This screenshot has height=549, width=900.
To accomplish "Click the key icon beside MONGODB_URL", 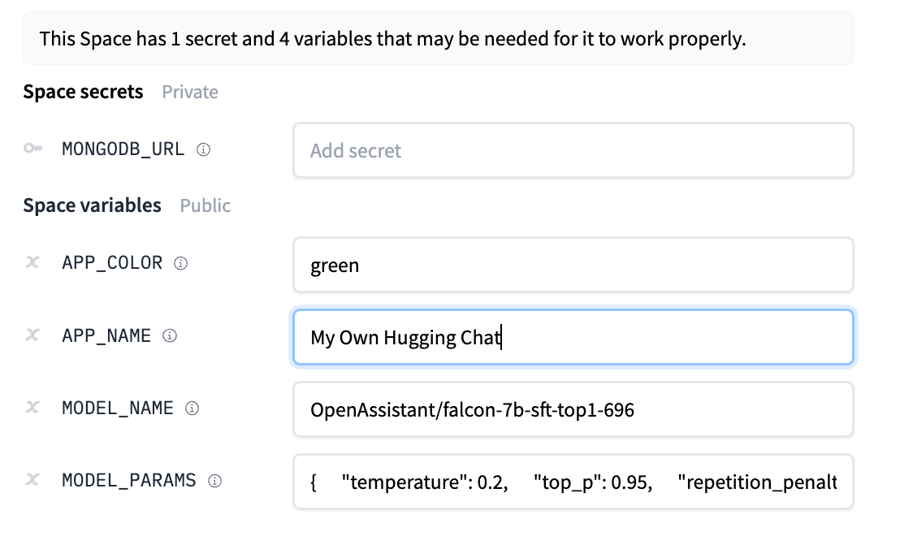I will [x=33, y=149].
